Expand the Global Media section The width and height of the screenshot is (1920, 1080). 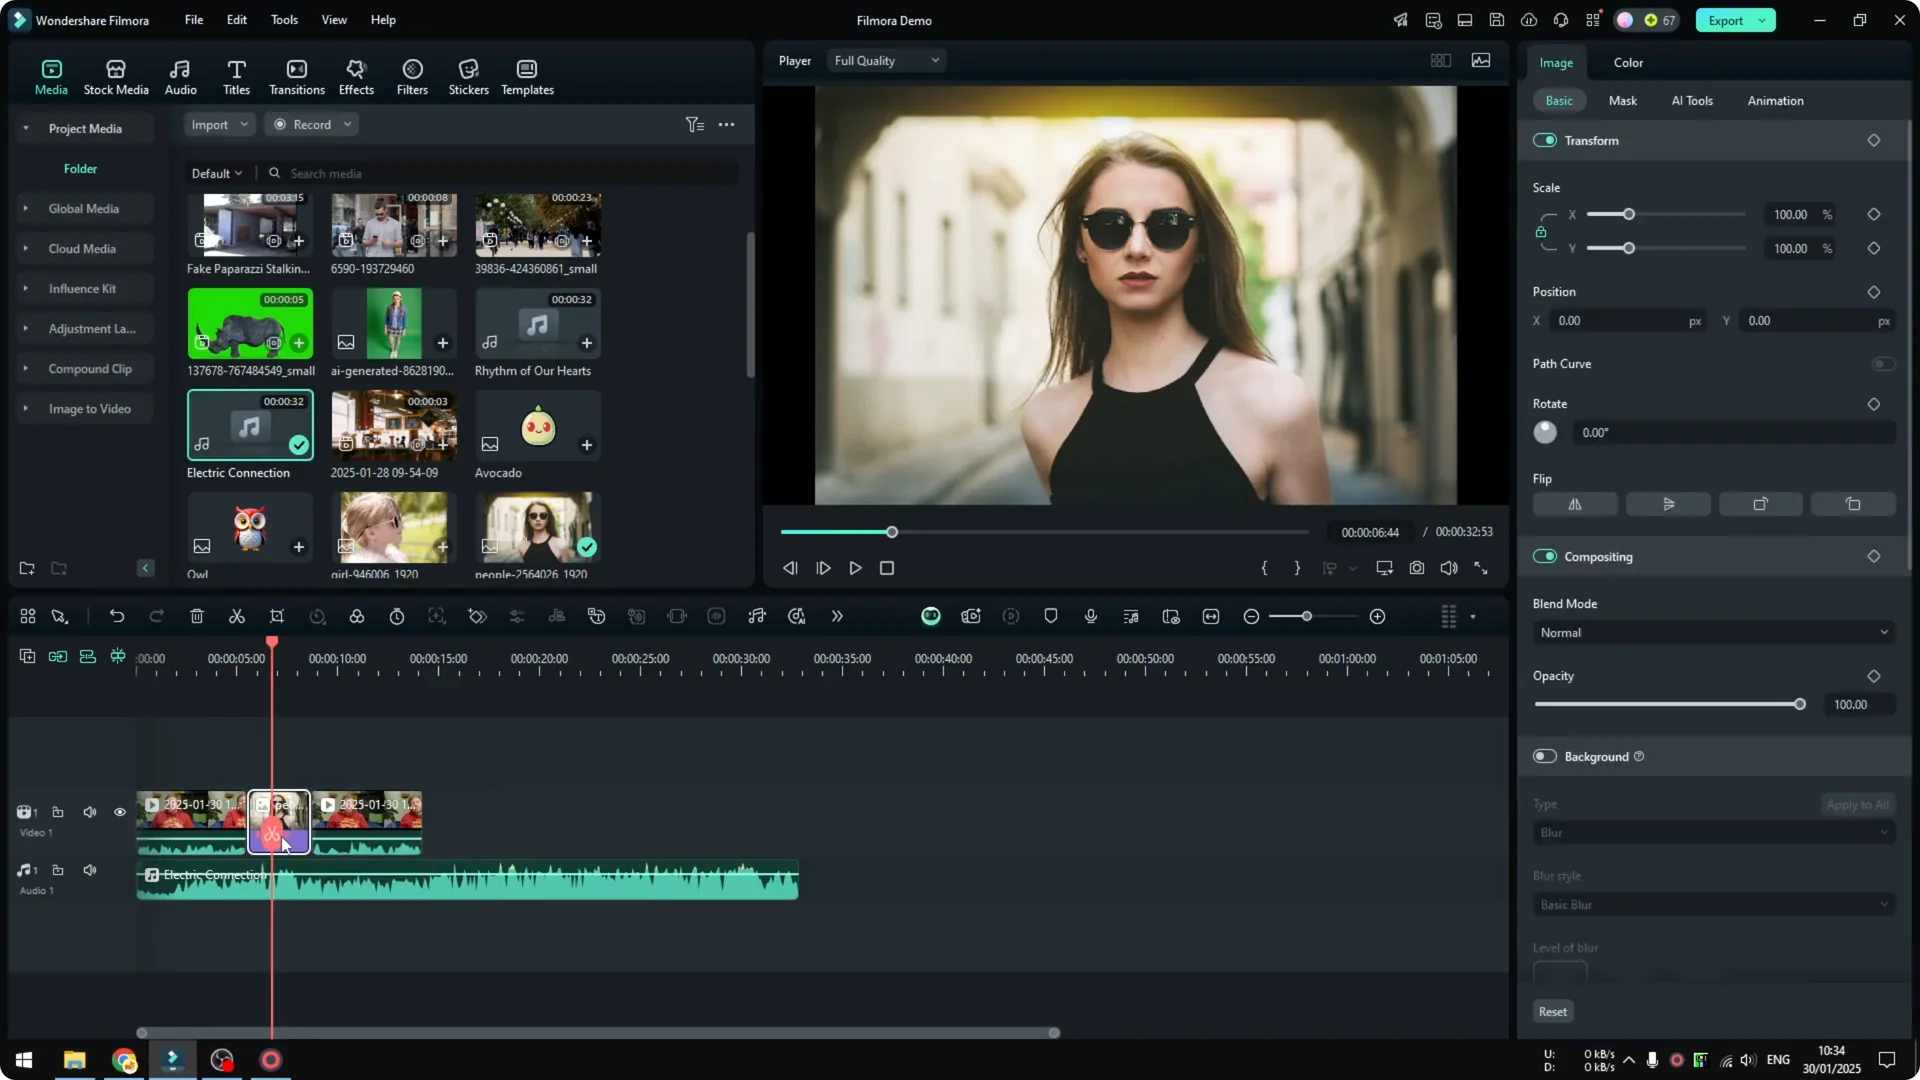25,208
